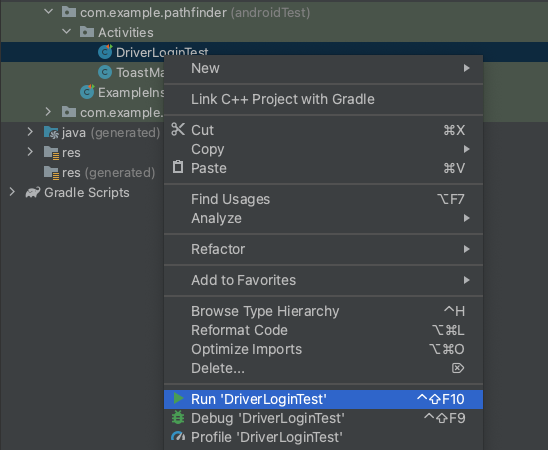Select Reformat Code menu entry
548x450 pixels.
pos(323,330)
